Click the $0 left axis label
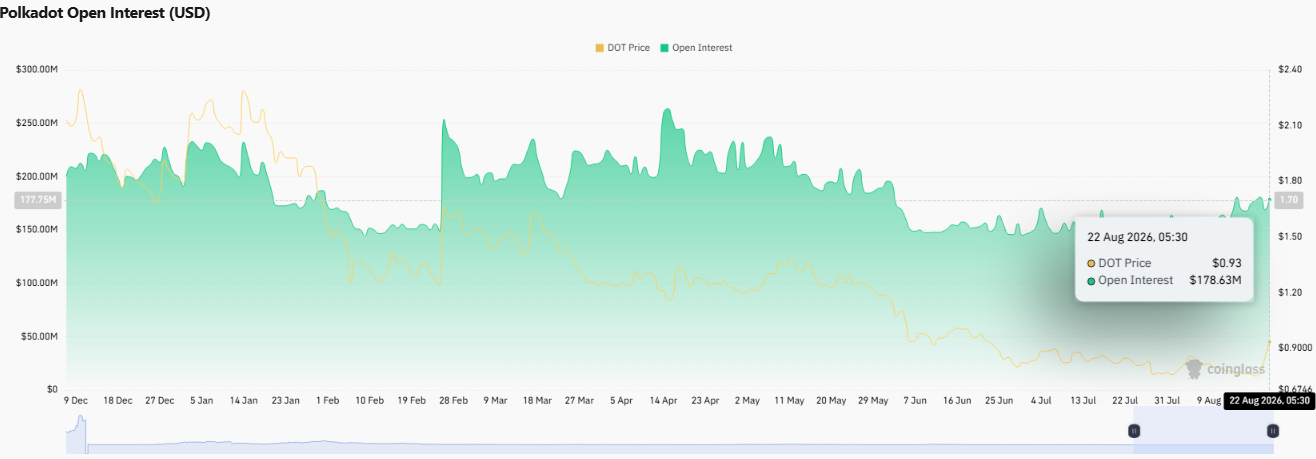 coord(53,390)
